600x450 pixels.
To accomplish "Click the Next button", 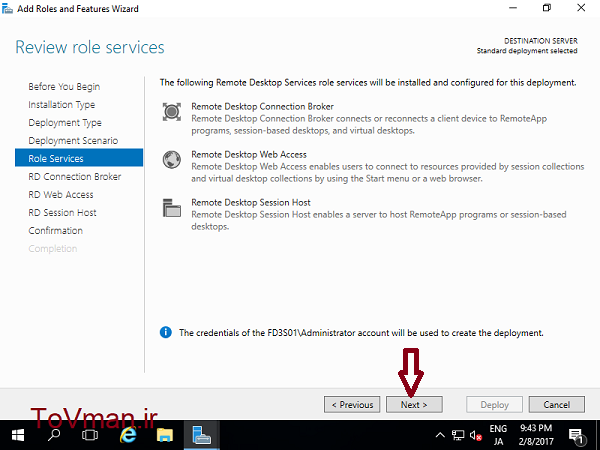I will (414, 404).
